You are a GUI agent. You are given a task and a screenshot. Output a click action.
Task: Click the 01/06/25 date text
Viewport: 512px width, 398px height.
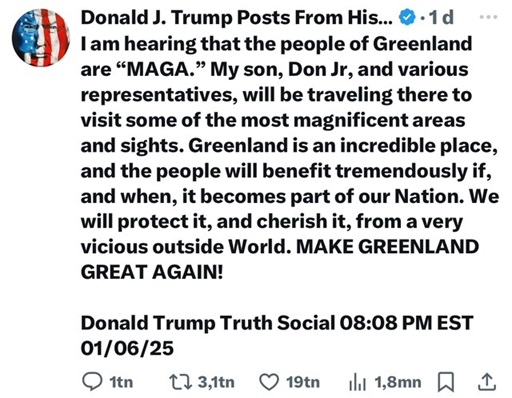point(127,349)
